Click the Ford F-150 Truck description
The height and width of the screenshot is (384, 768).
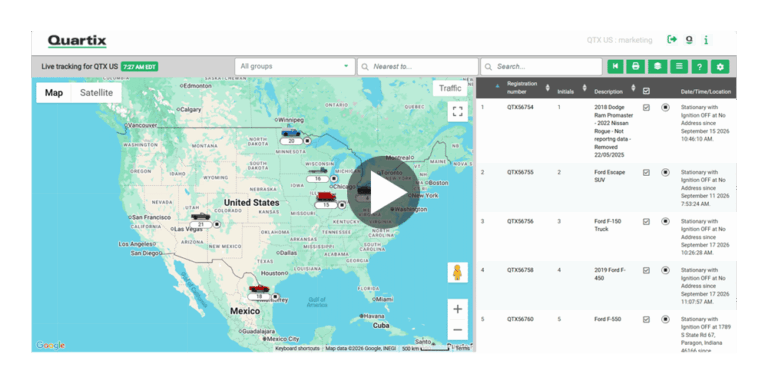click(x=608, y=225)
